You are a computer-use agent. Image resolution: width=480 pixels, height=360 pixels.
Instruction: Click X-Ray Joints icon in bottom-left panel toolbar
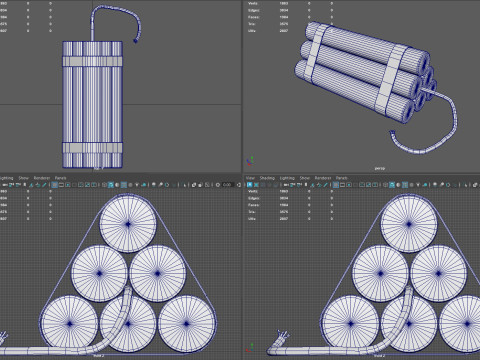pyautogui.click(x=207, y=185)
